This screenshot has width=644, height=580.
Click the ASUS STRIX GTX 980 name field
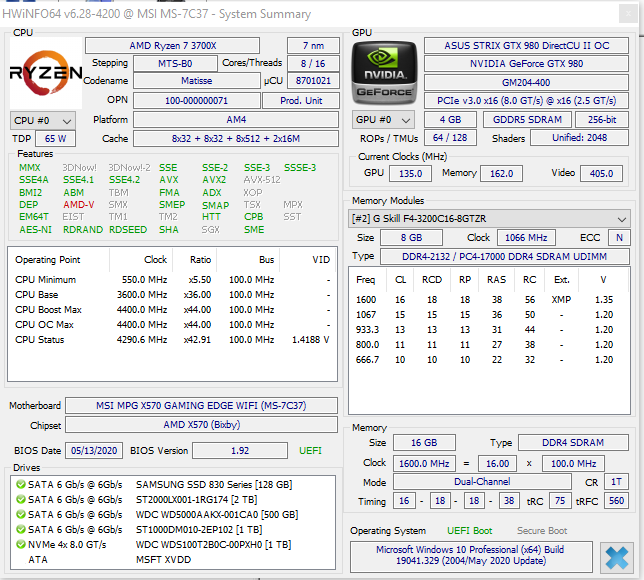click(526, 46)
